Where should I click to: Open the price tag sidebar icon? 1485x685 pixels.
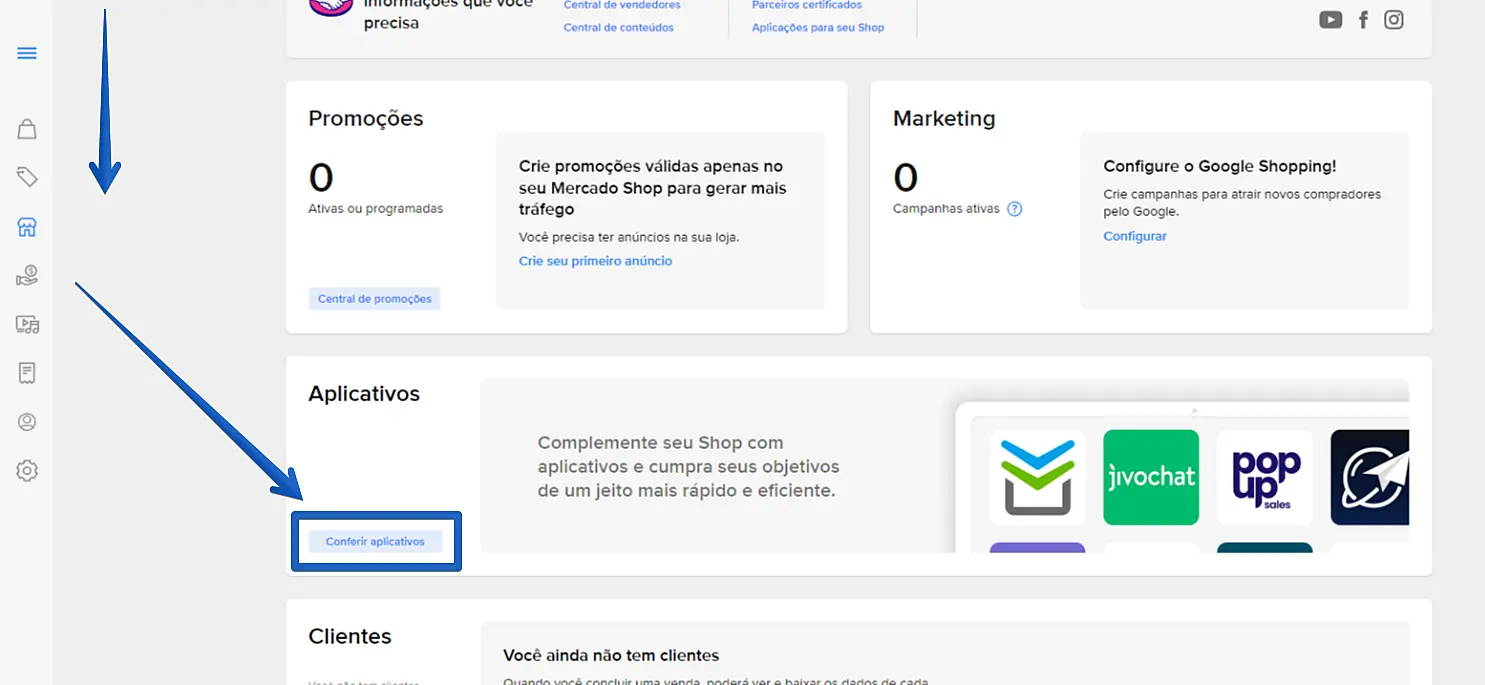[27, 178]
